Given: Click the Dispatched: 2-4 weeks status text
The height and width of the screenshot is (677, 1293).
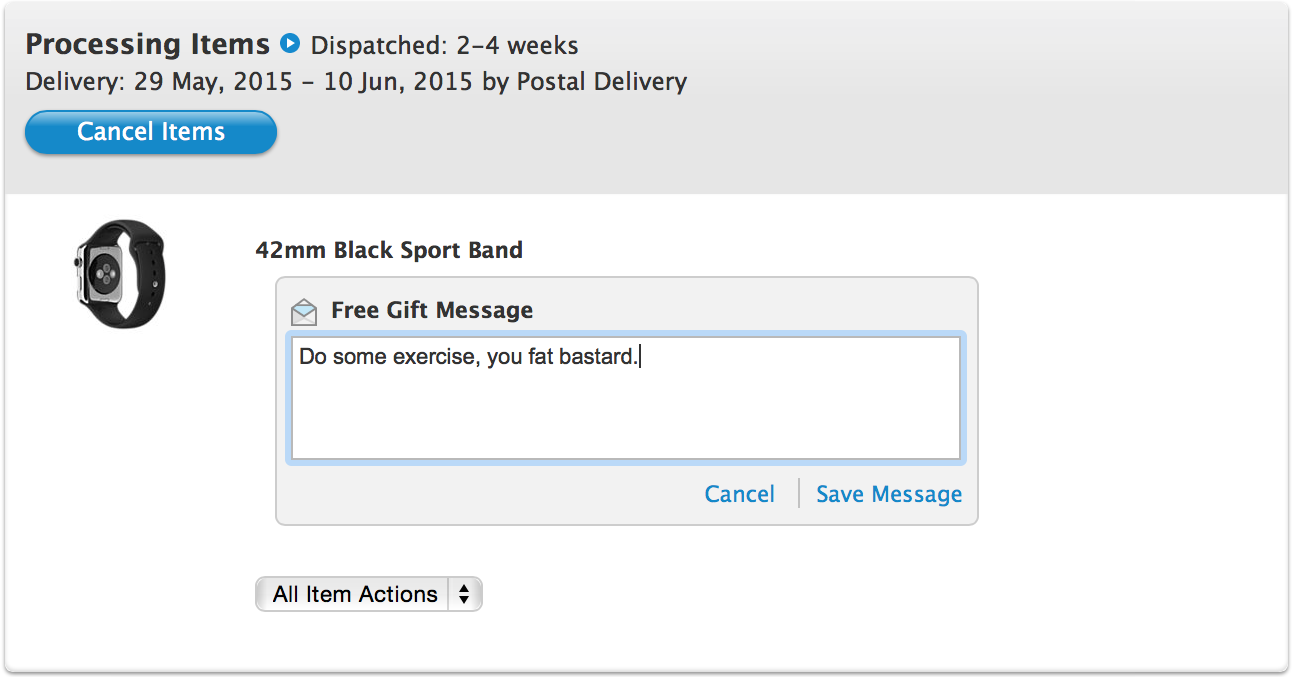Looking at the screenshot, I should tap(445, 46).
